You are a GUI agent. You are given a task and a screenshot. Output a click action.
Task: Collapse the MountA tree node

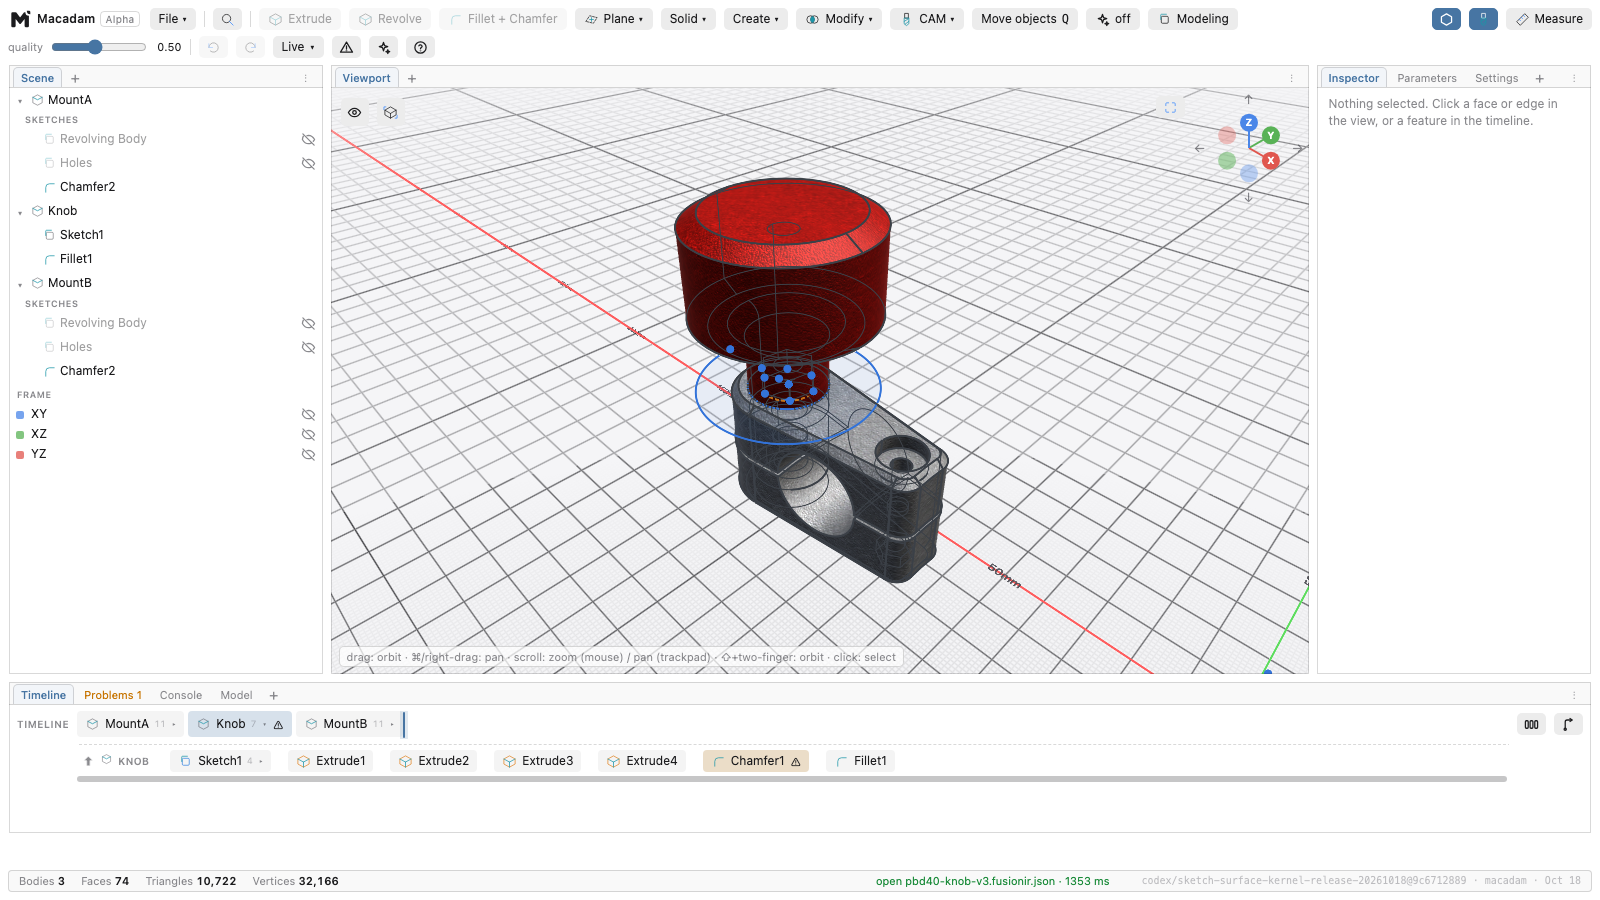click(x=20, y=101)
